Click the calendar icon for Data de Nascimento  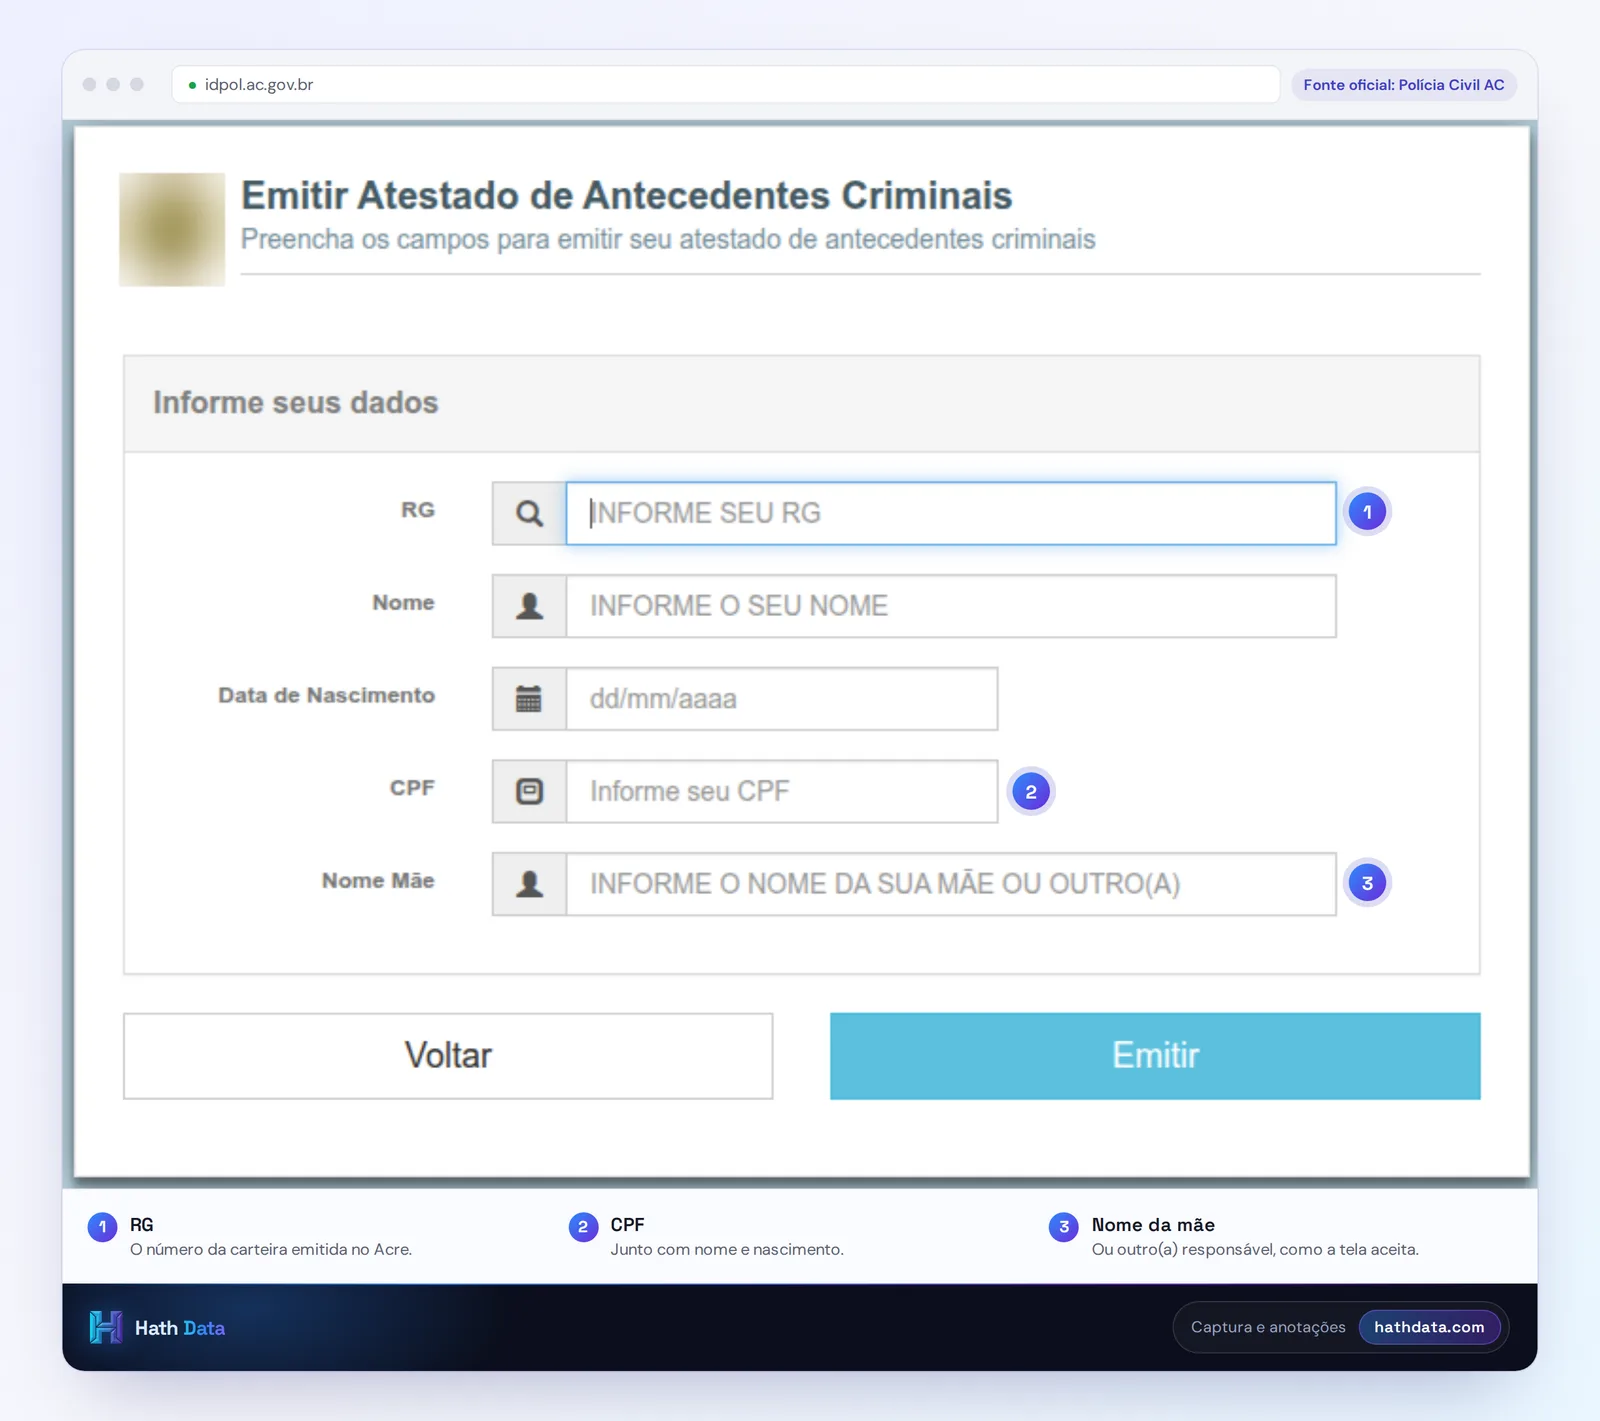point(529,699)
